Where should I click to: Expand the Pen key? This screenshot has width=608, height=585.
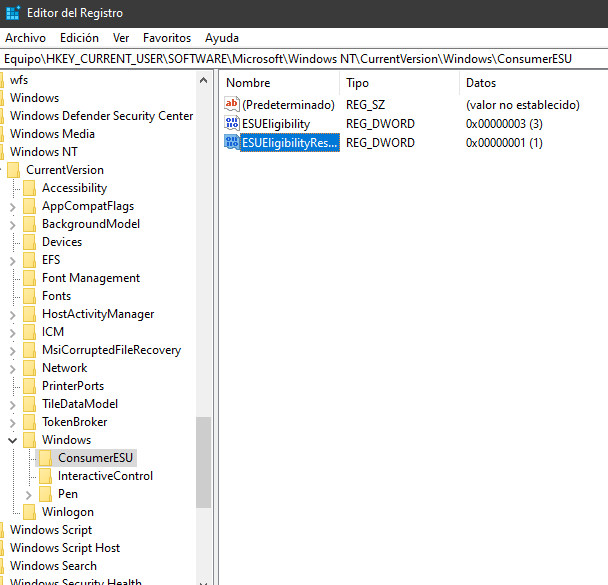pos(29,495)
